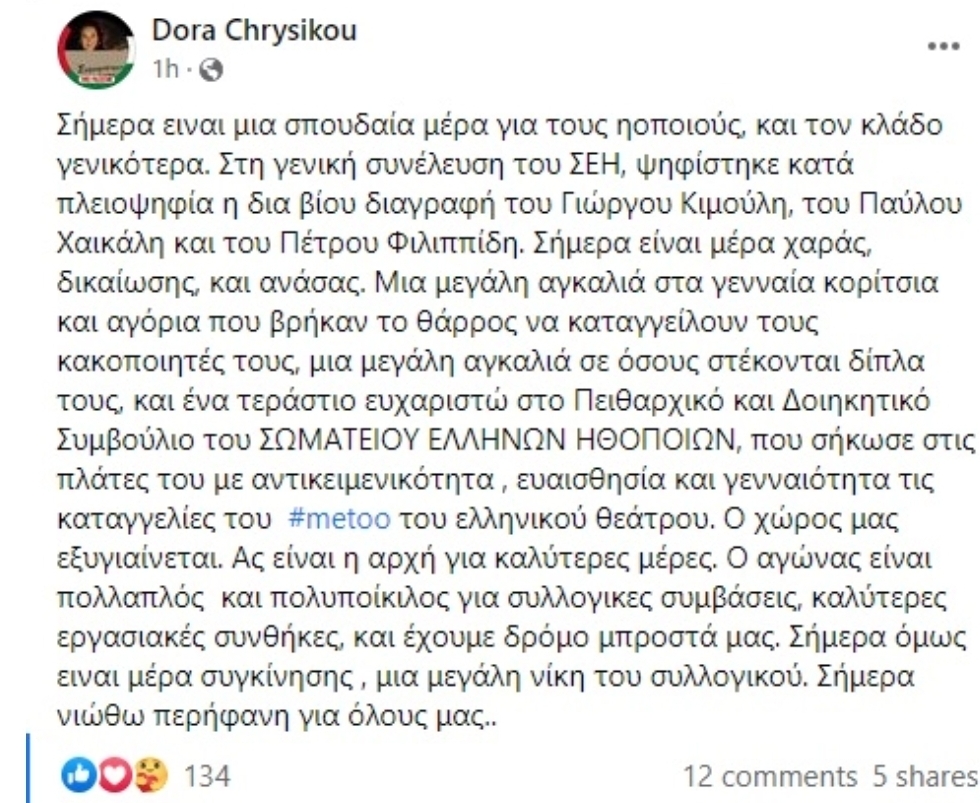Open the Dora Chrysikou profile name link
980x803 pixels.
point(254,29)
